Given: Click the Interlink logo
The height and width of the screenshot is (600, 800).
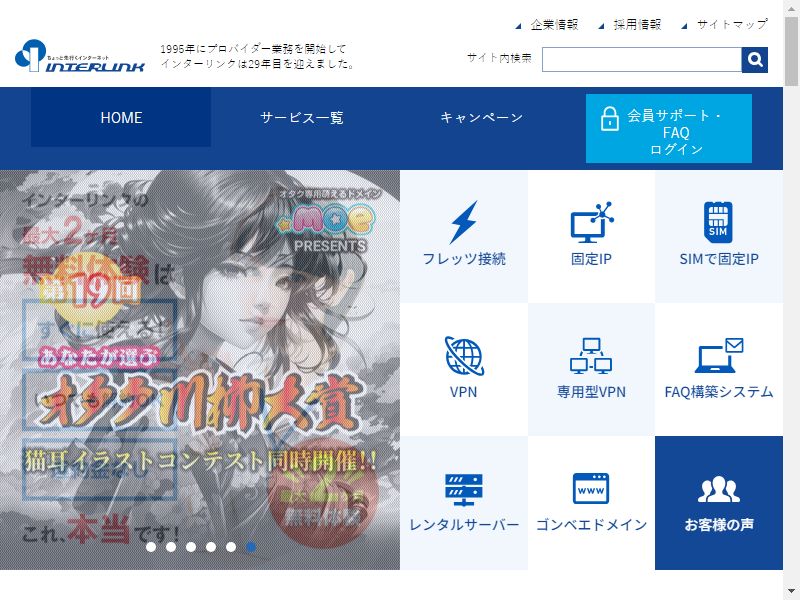Looking at the screenshot, I should [80, 56].
